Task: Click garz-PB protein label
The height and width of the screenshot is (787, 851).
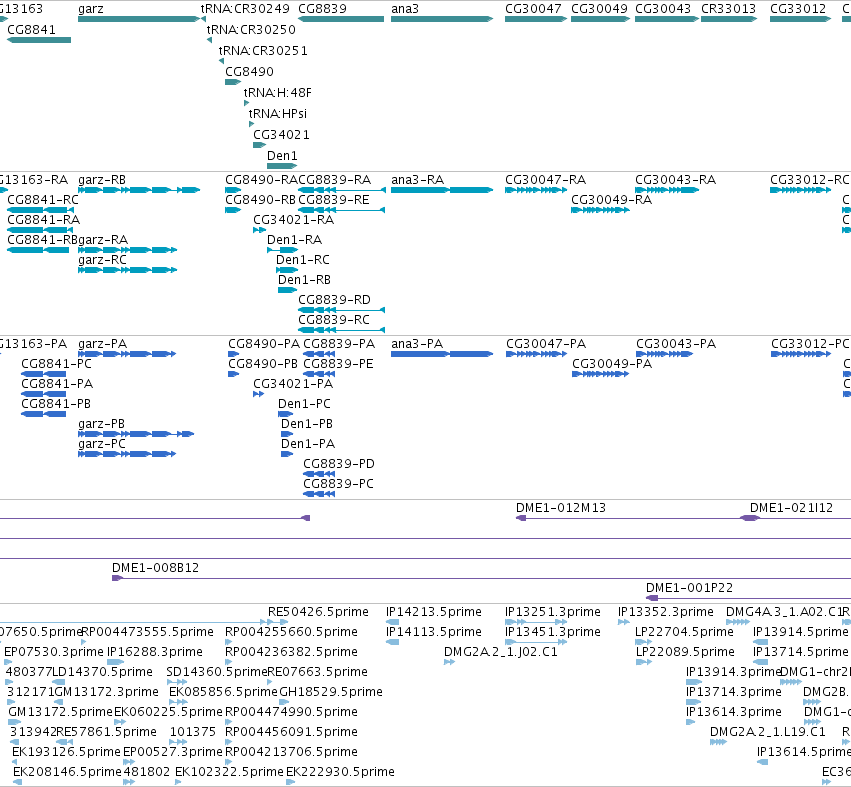Action: point(101,424)
